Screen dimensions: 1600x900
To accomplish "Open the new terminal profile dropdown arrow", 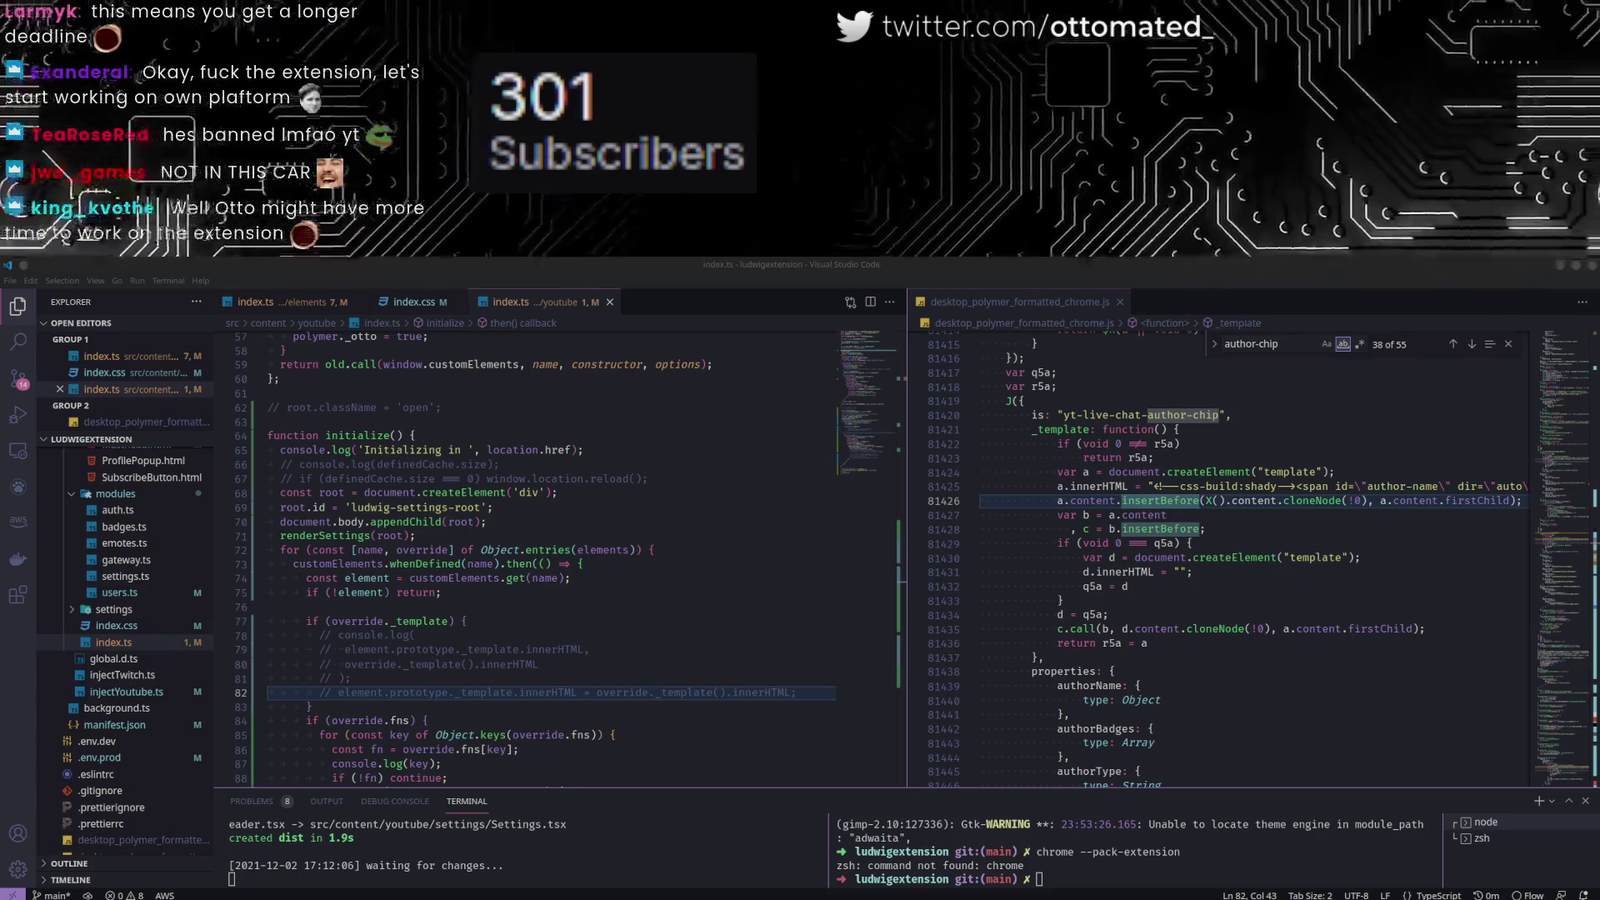I will click(1552, 801).
